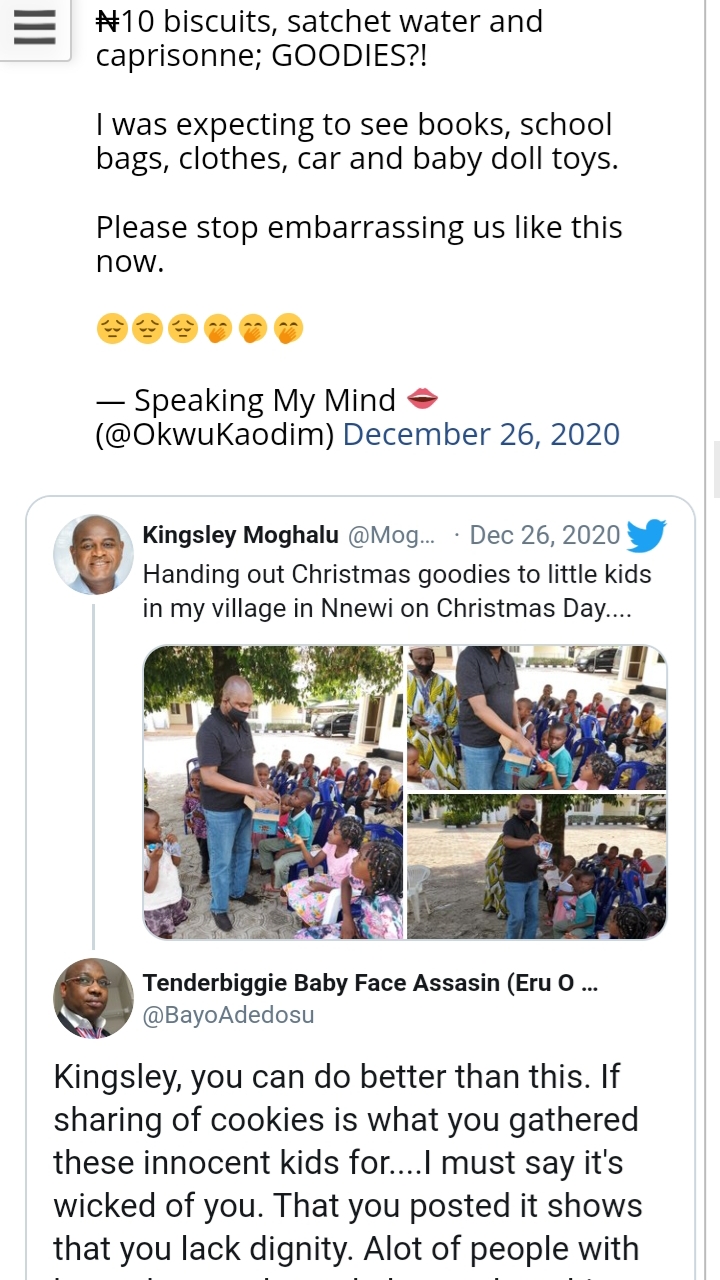720x1280 pixels.
Task: Click the Speaking My Mind author name
Action: pyautogui.click(x=265, y=400)
